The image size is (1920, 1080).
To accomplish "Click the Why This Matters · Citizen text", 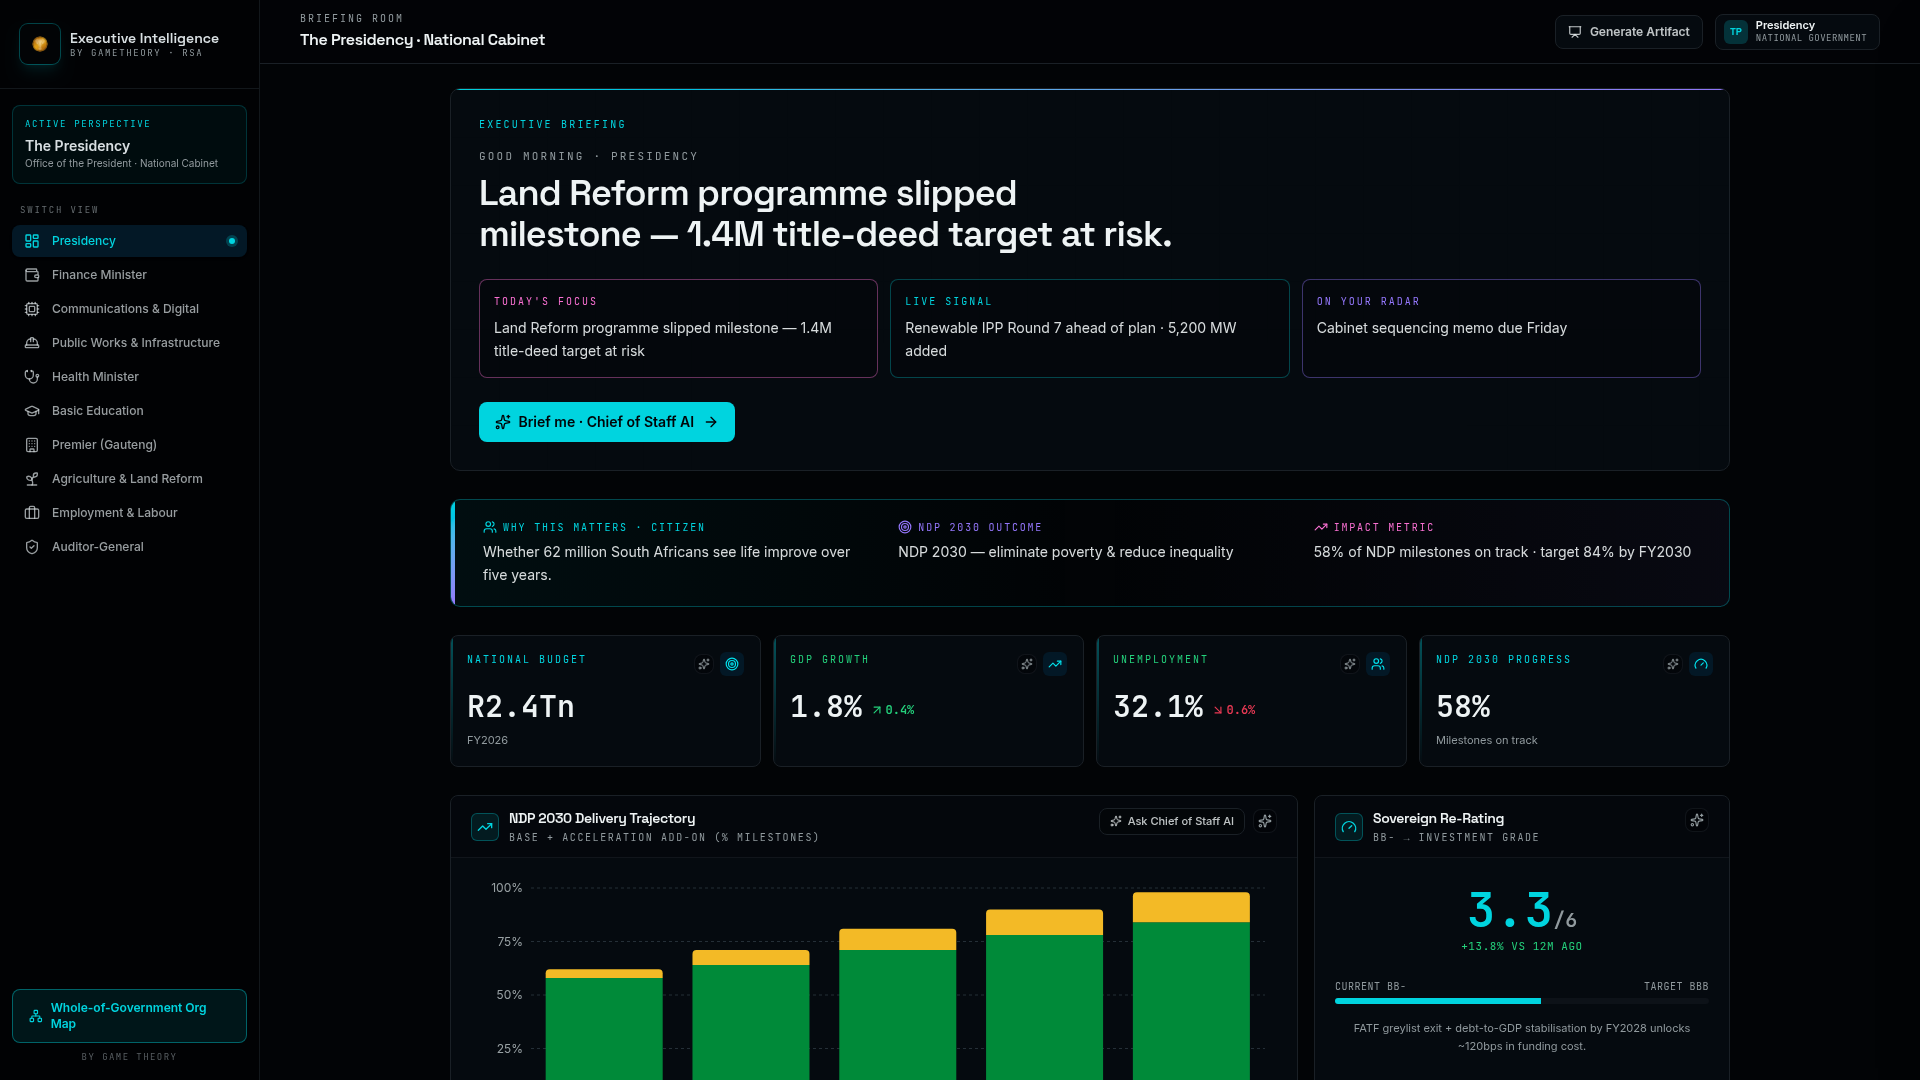I will [604, 527].
